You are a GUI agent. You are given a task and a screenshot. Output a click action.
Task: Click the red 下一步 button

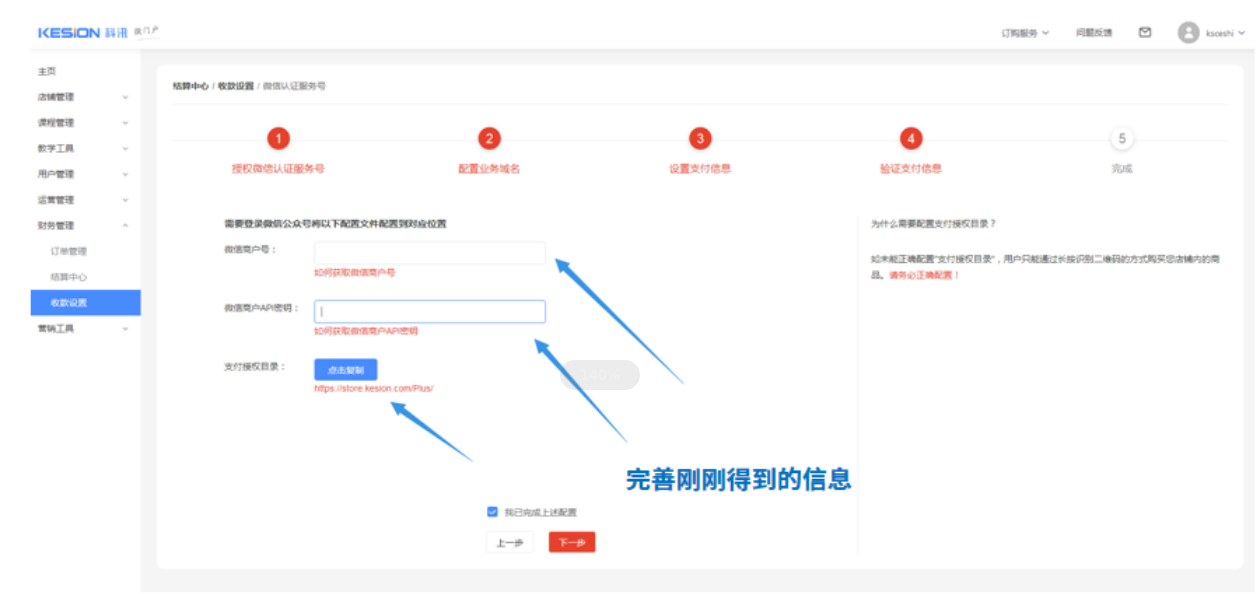pyautogui.click(x=572, y=542)
